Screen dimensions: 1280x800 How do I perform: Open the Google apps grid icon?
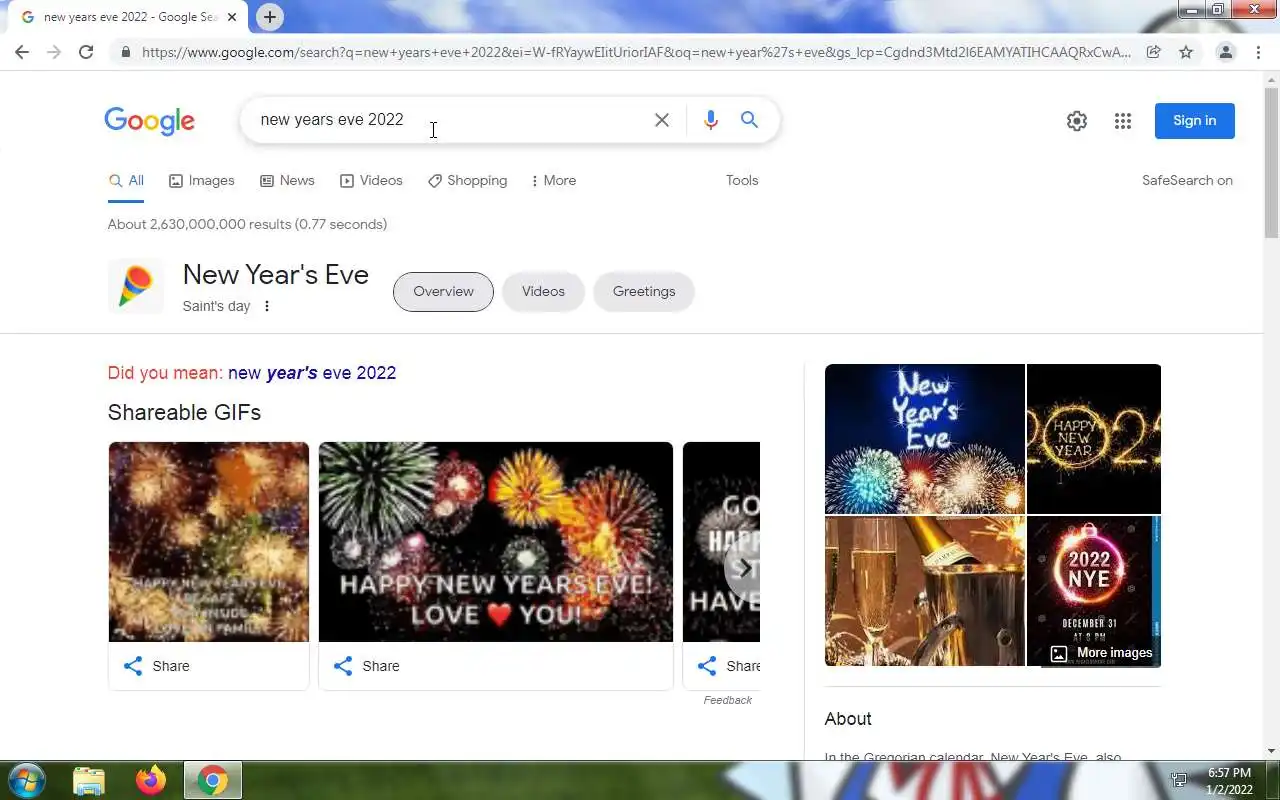(x=1123, y=121)
